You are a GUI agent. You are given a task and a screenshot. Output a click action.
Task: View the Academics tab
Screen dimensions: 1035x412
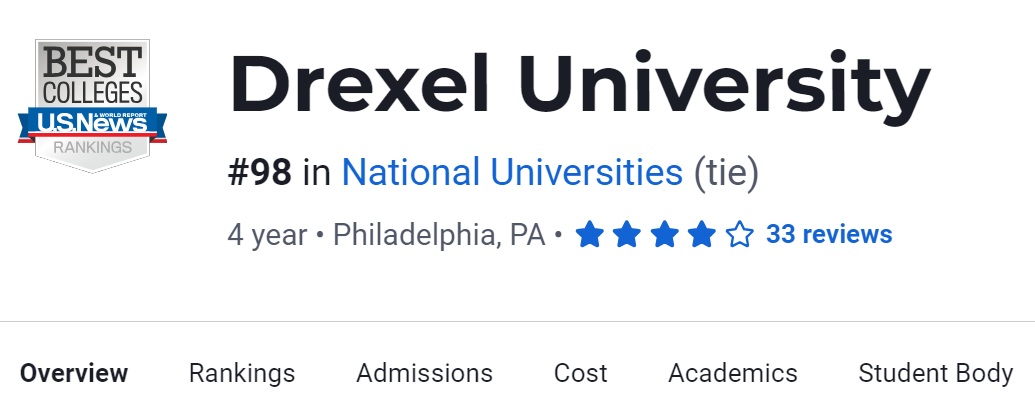coord(733,374)
